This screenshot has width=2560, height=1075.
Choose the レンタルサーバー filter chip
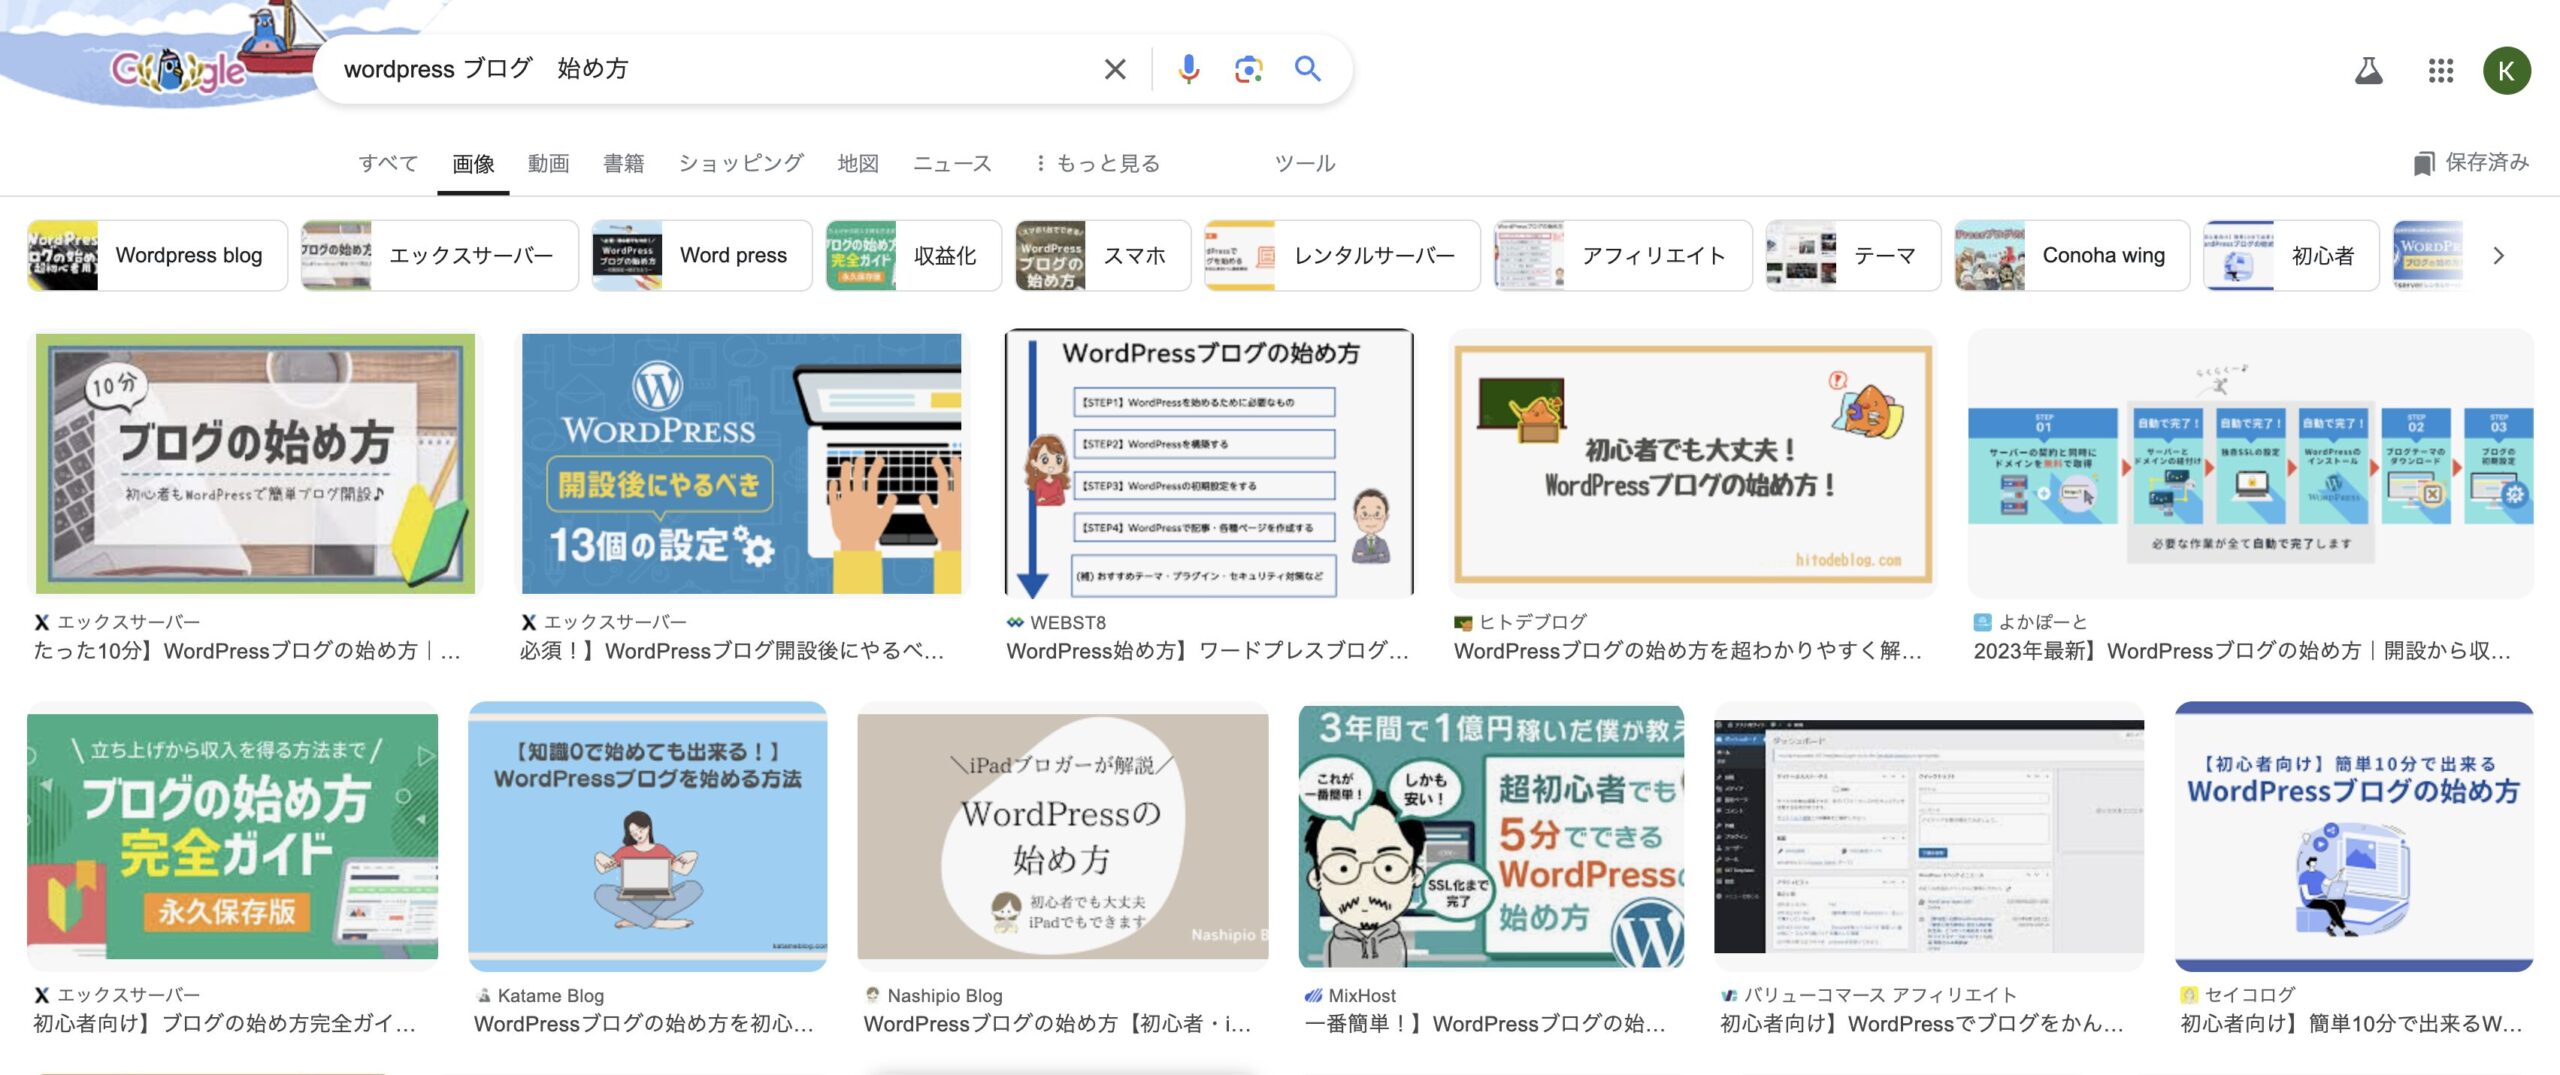point(1342,255)
